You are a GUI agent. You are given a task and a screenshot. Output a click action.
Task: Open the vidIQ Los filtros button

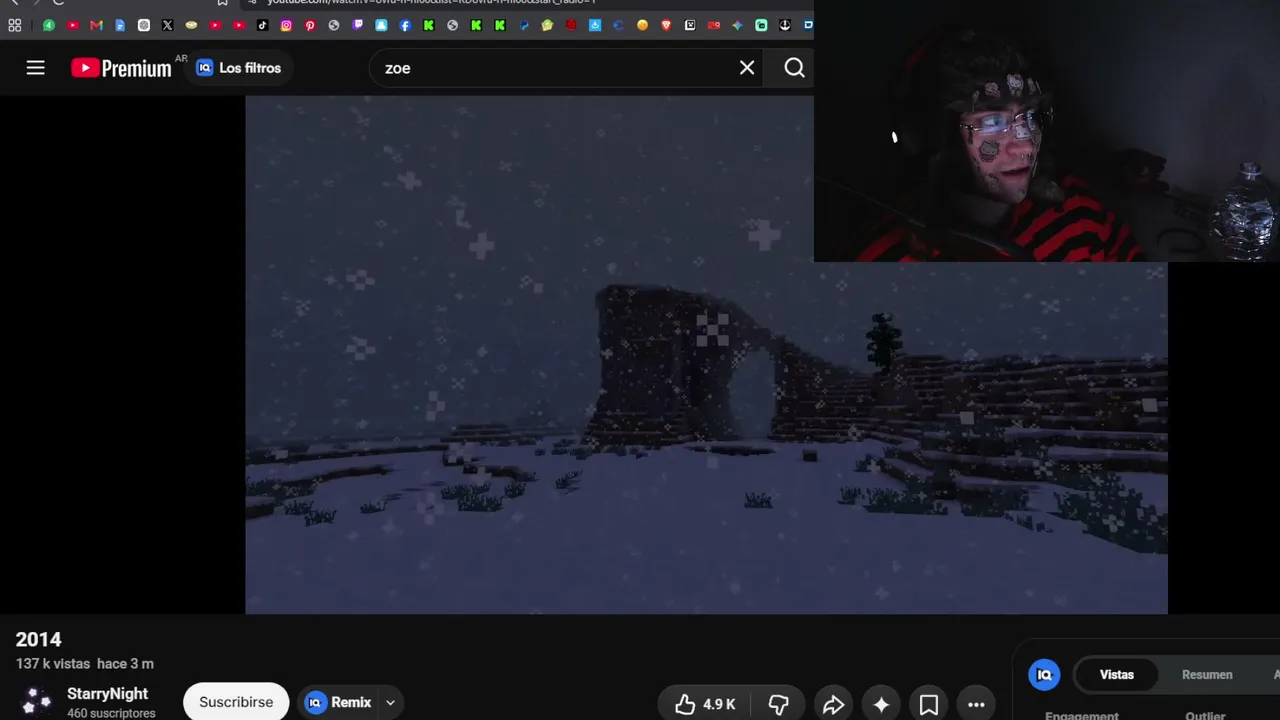click(239, 68)
